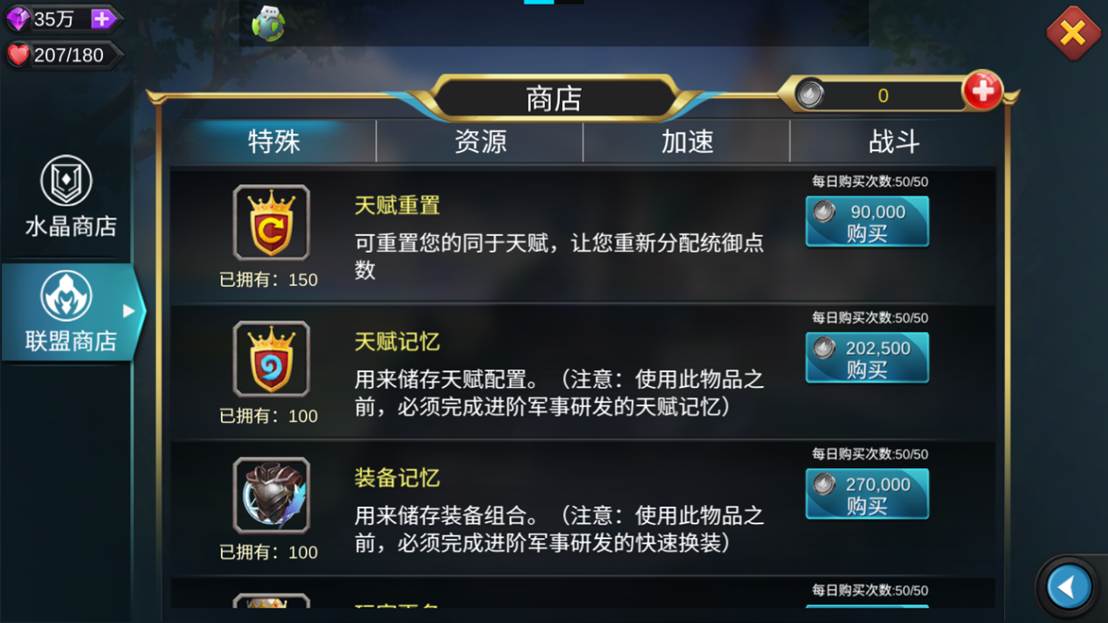Click the 天赋重置 crown shield icon

[271, 222]
